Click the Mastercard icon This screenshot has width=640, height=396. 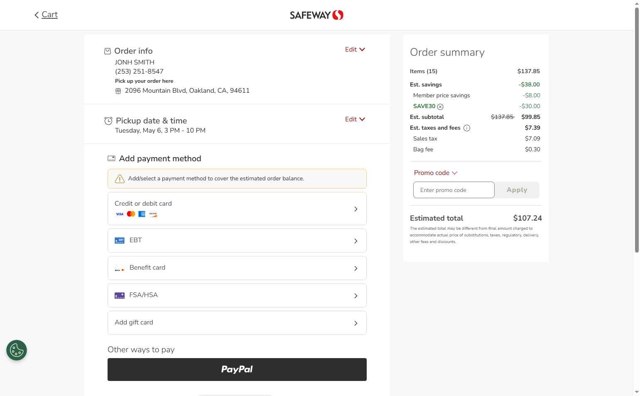(x=131, y=214)
